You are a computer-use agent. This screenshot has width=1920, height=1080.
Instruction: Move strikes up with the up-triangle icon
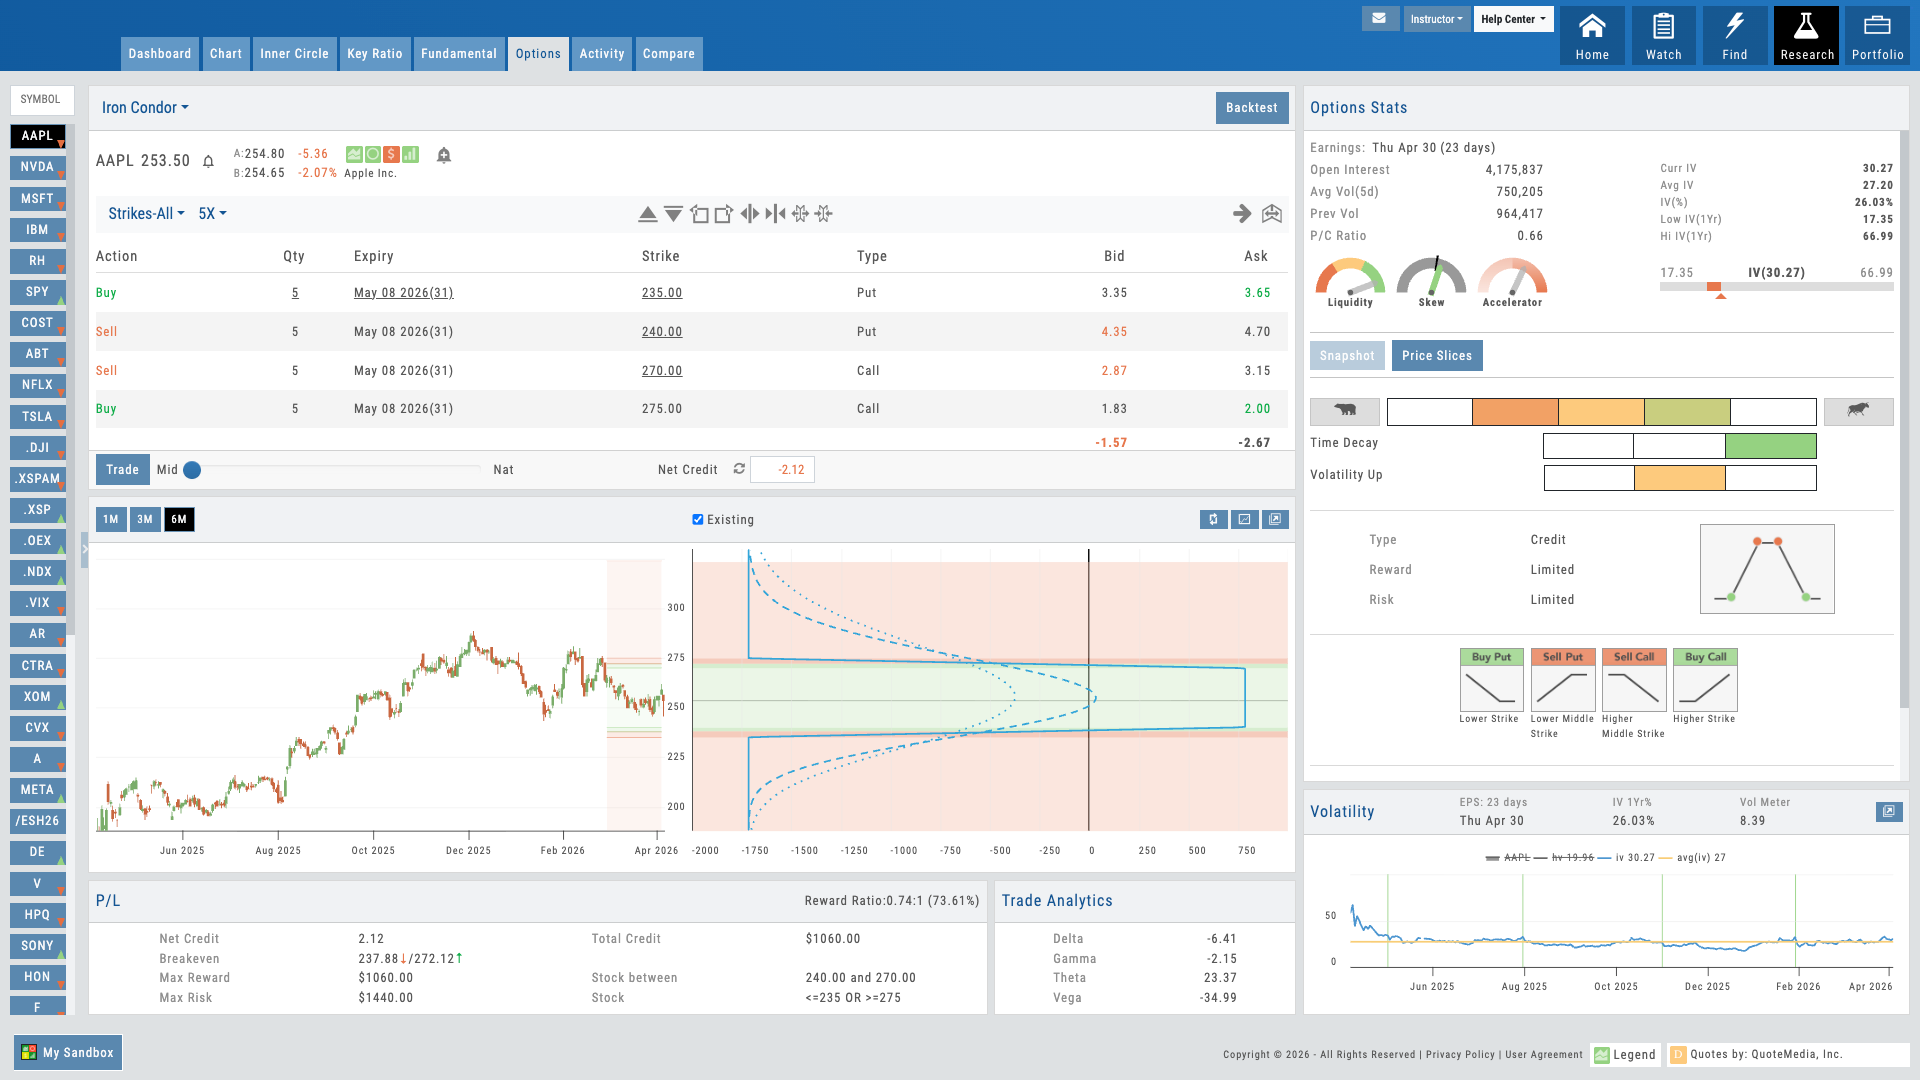647,212
